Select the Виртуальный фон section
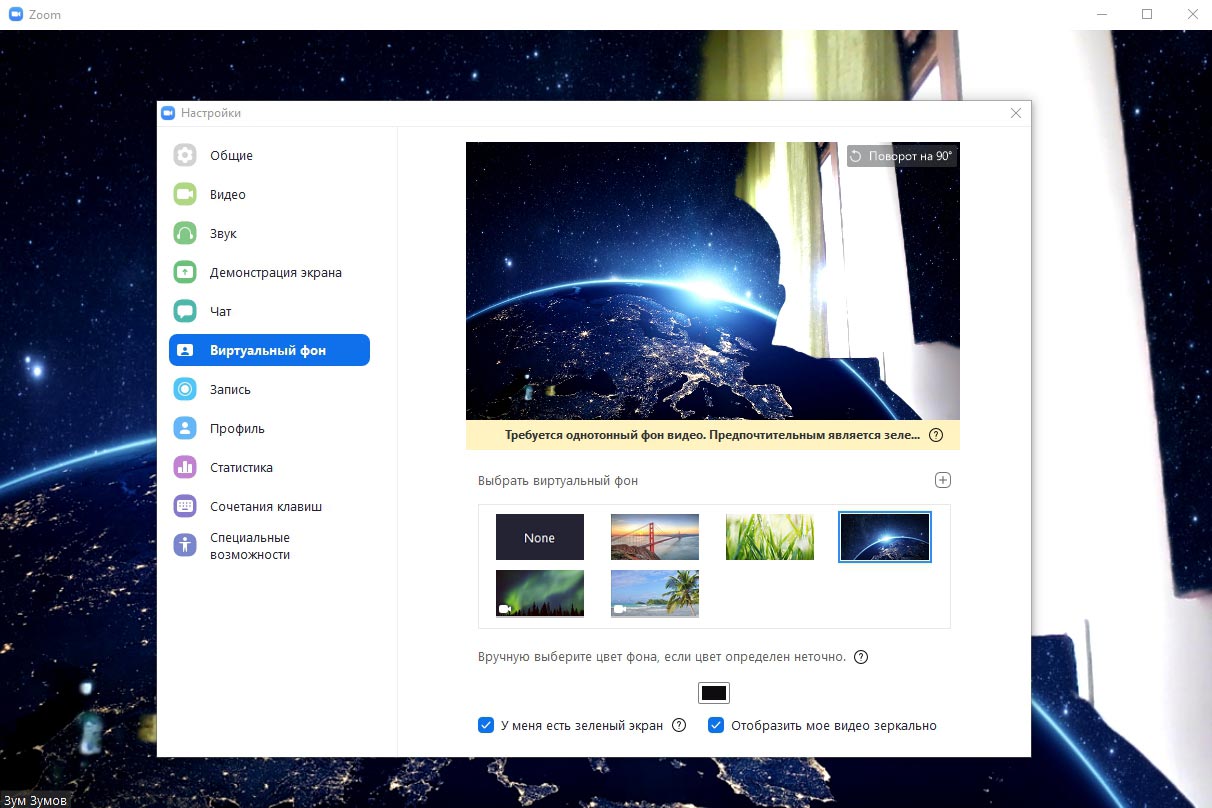 pyautogui.click(x=269, y=350)
